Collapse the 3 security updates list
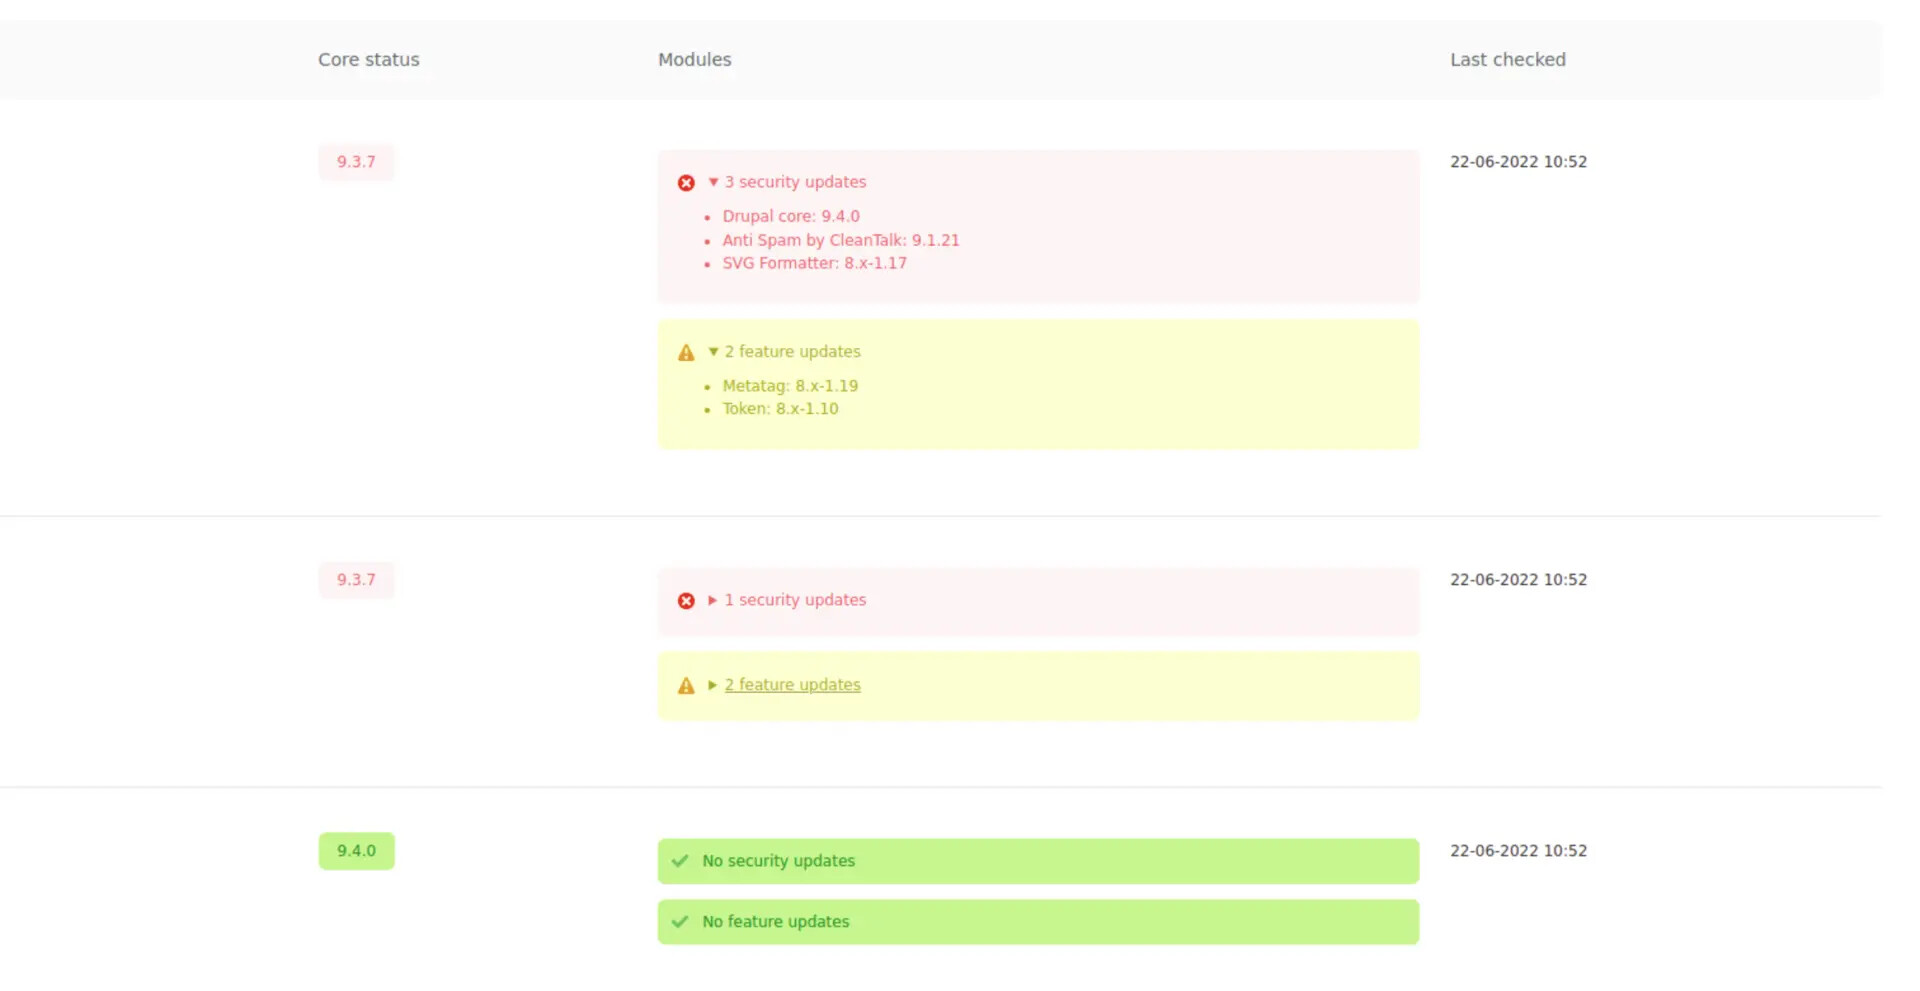 click(x=713, y=182)
